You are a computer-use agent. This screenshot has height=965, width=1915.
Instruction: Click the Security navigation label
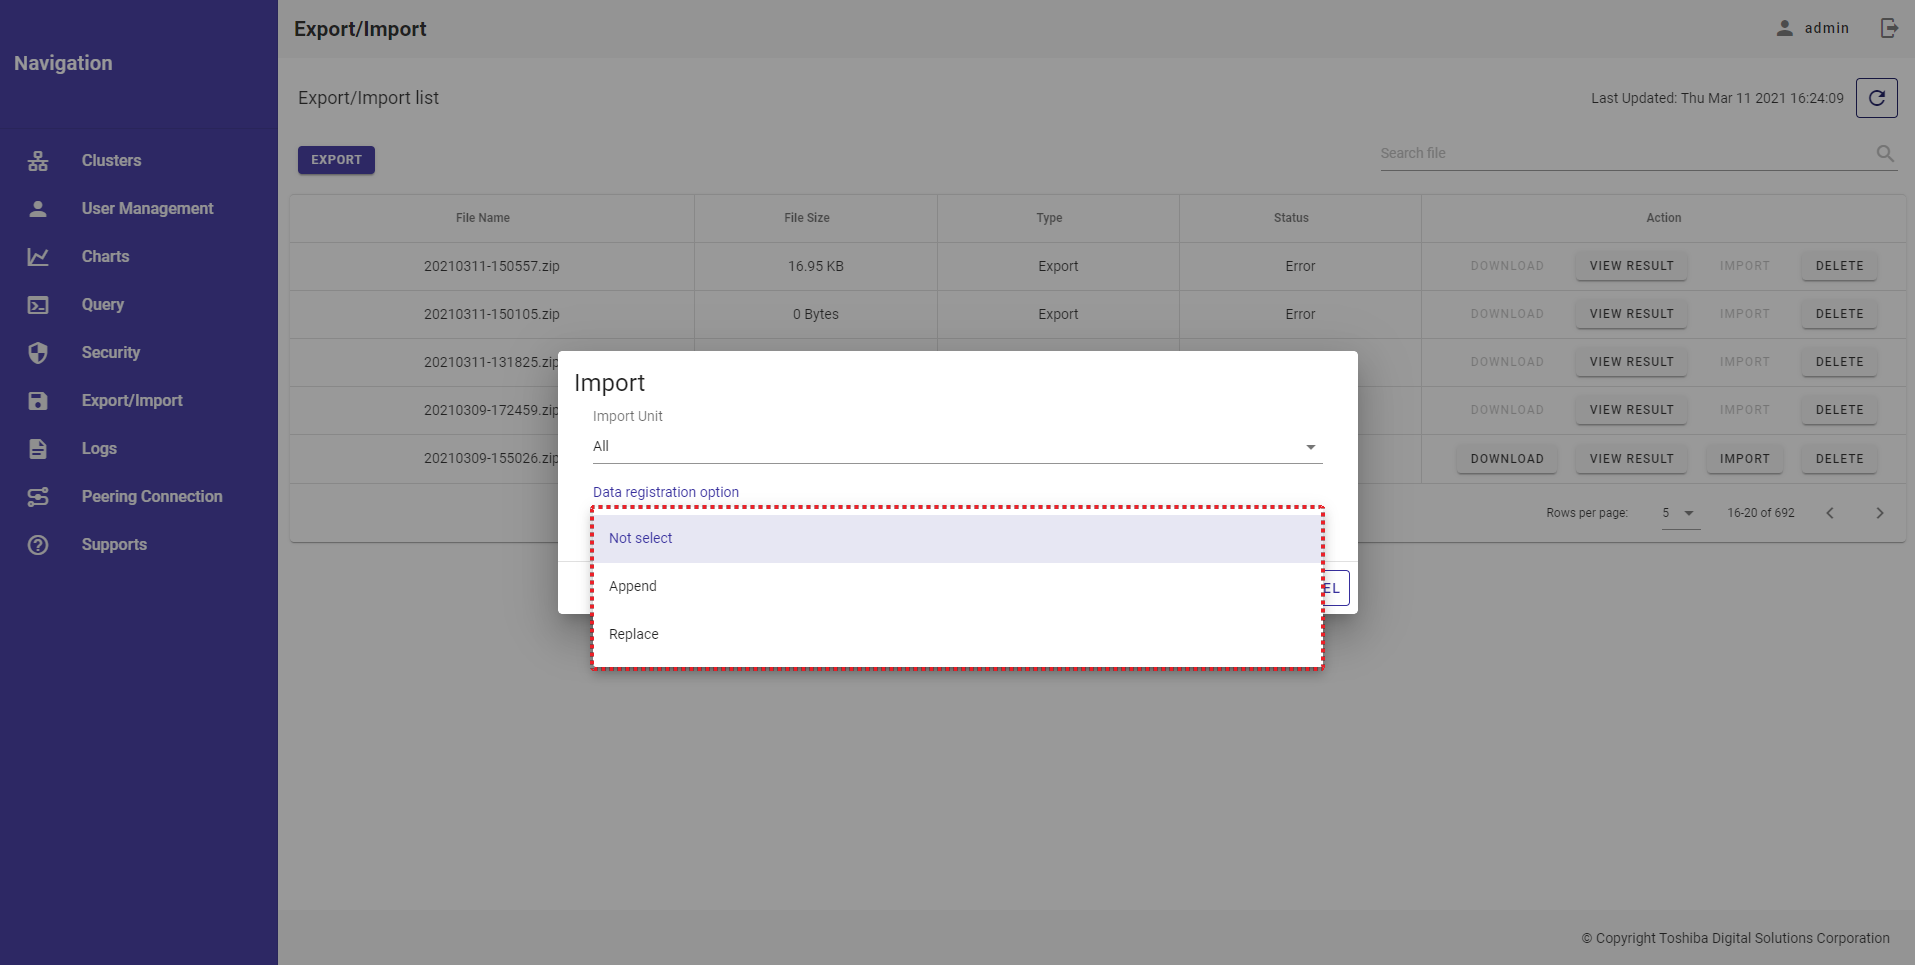click(x=111, y=353)
